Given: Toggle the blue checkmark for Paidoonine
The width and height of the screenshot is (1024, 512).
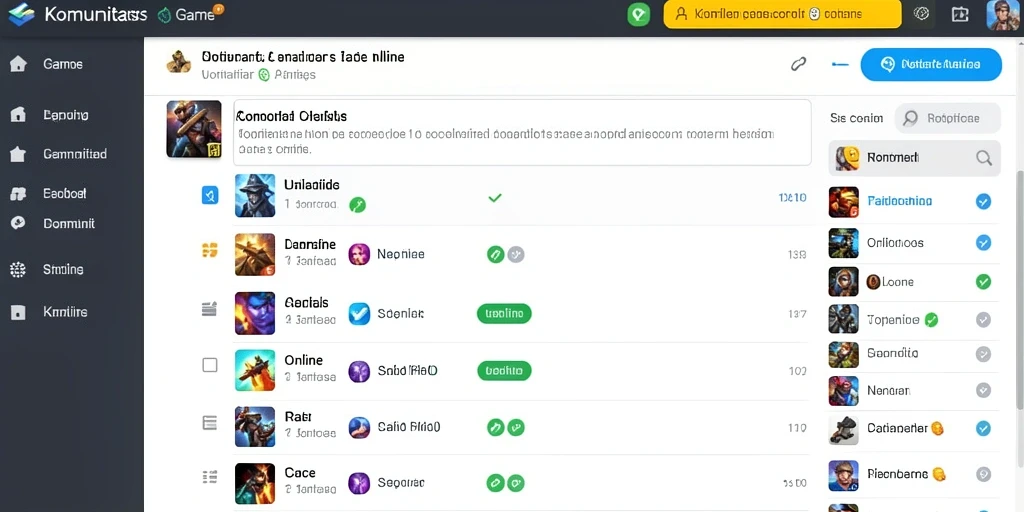Looking at the screenshot, I should 983,202.
